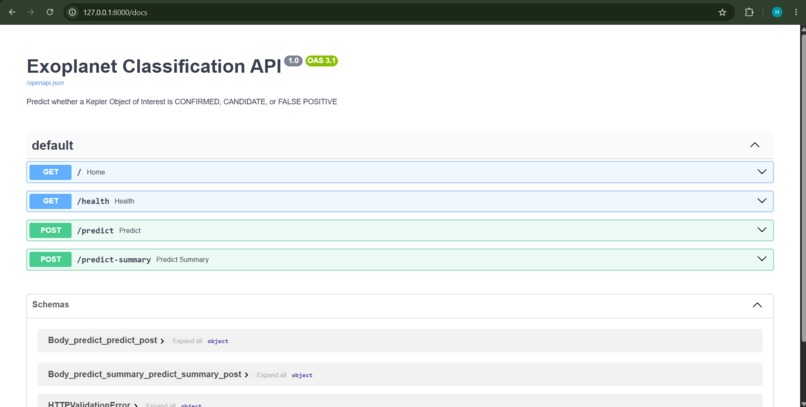Bookmark this page with the star icon

(722, 12)
